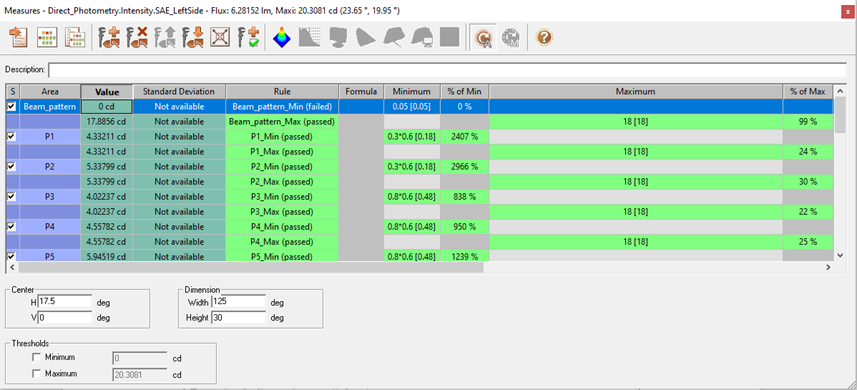Click the add measure area caliper icon
This screenshot has width=857, height=390.
109,37
